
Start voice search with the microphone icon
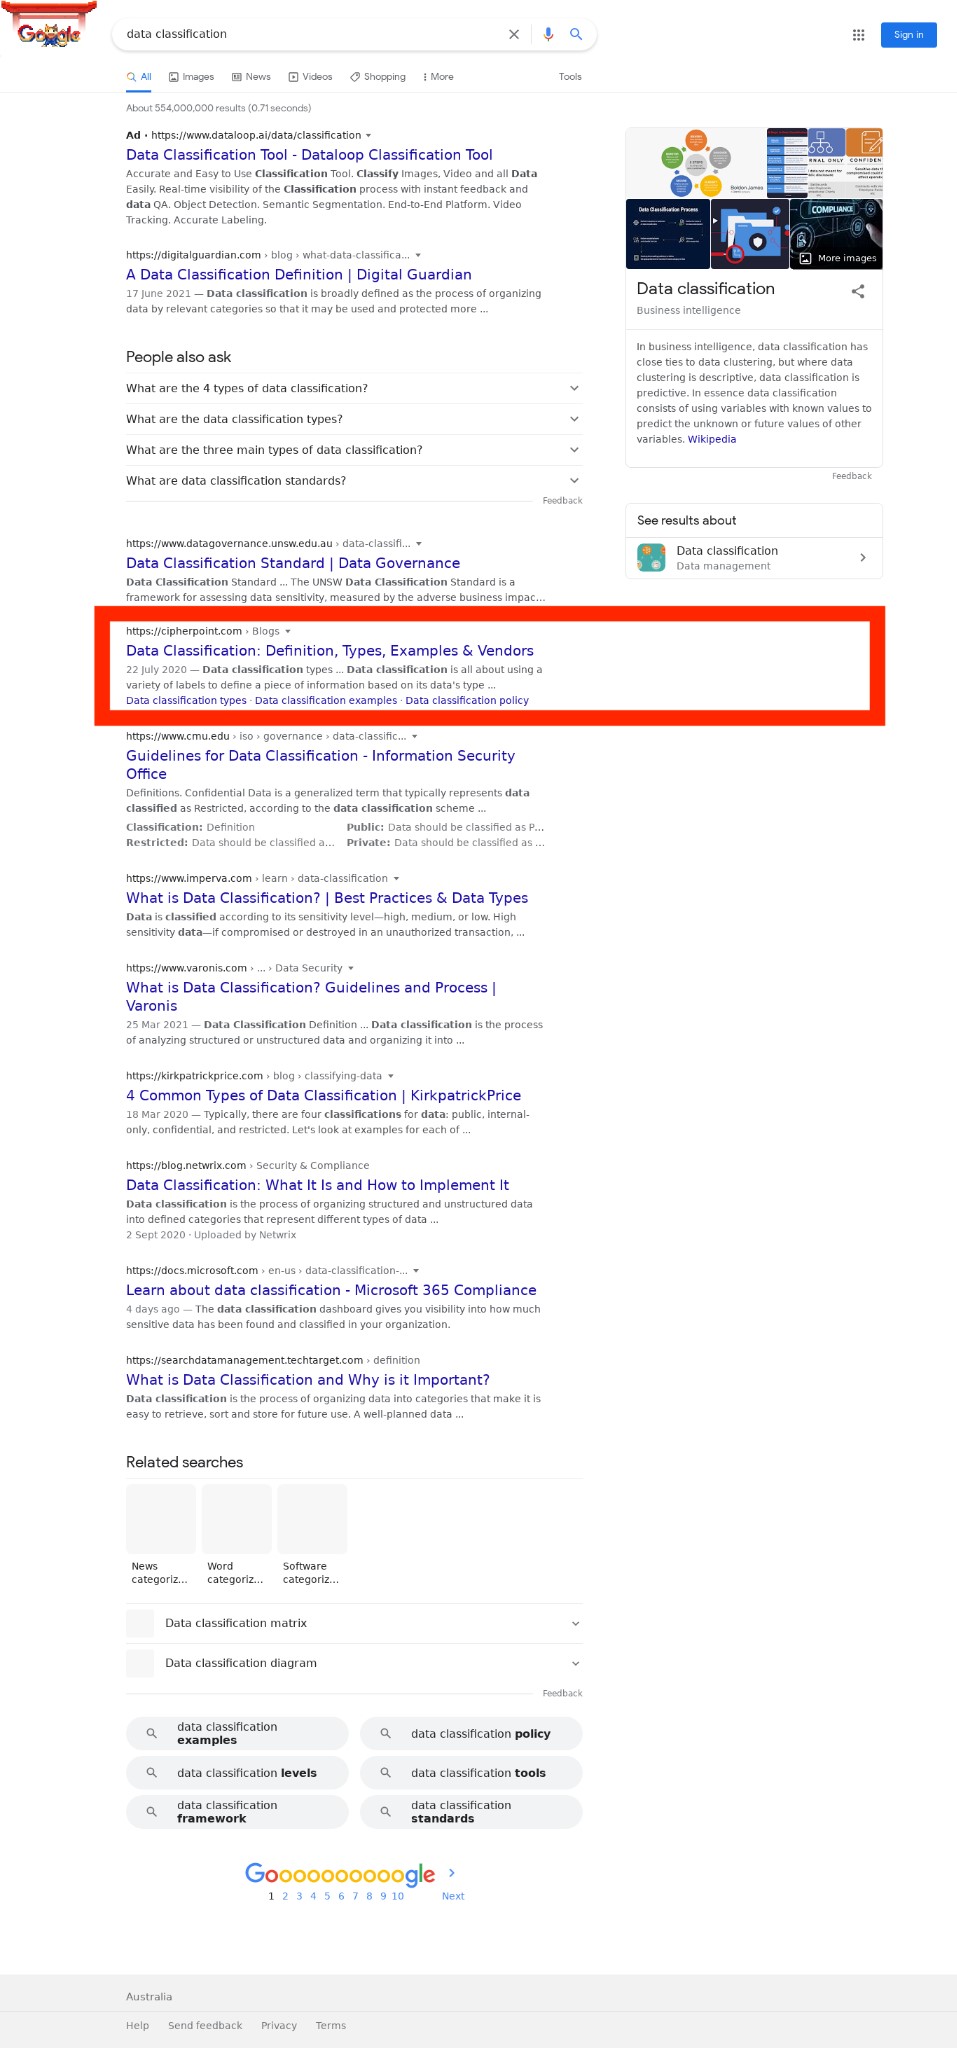point(548,34)
